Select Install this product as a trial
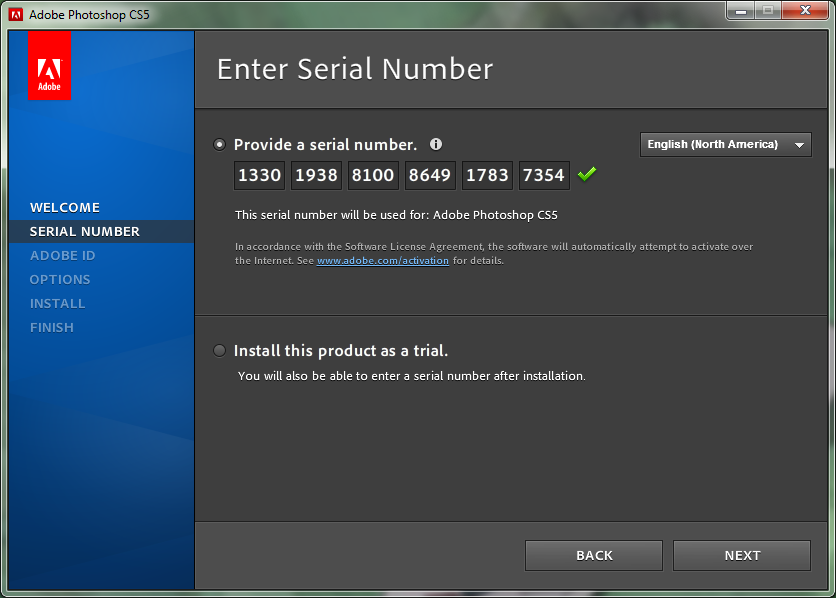836x598 pixels. point(219,350)
